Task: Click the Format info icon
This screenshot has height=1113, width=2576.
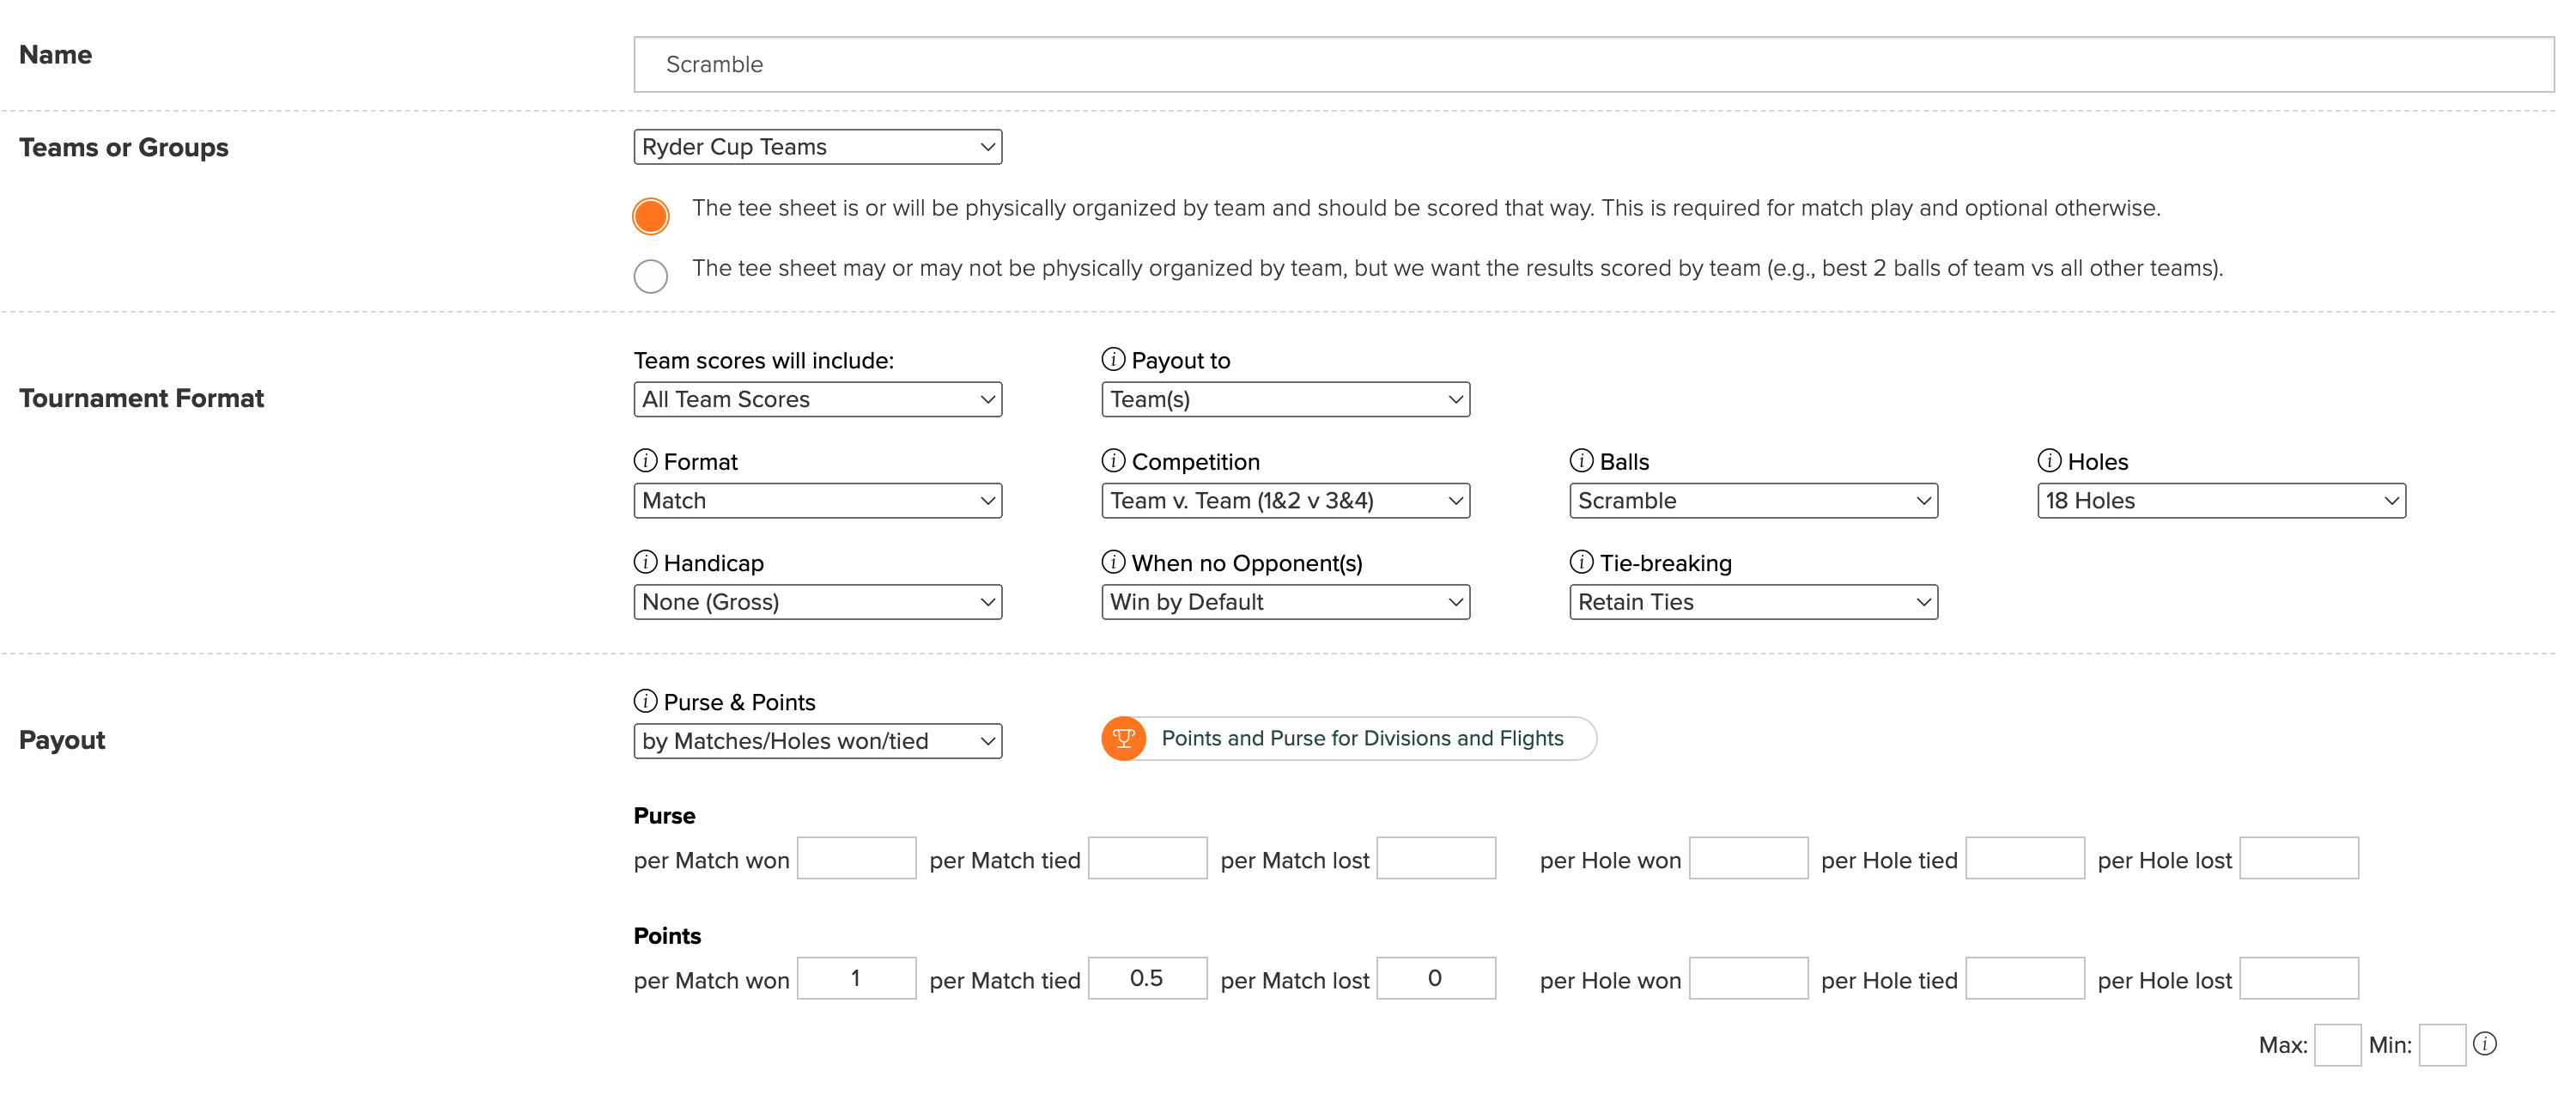Action: [x=645, y=460]
